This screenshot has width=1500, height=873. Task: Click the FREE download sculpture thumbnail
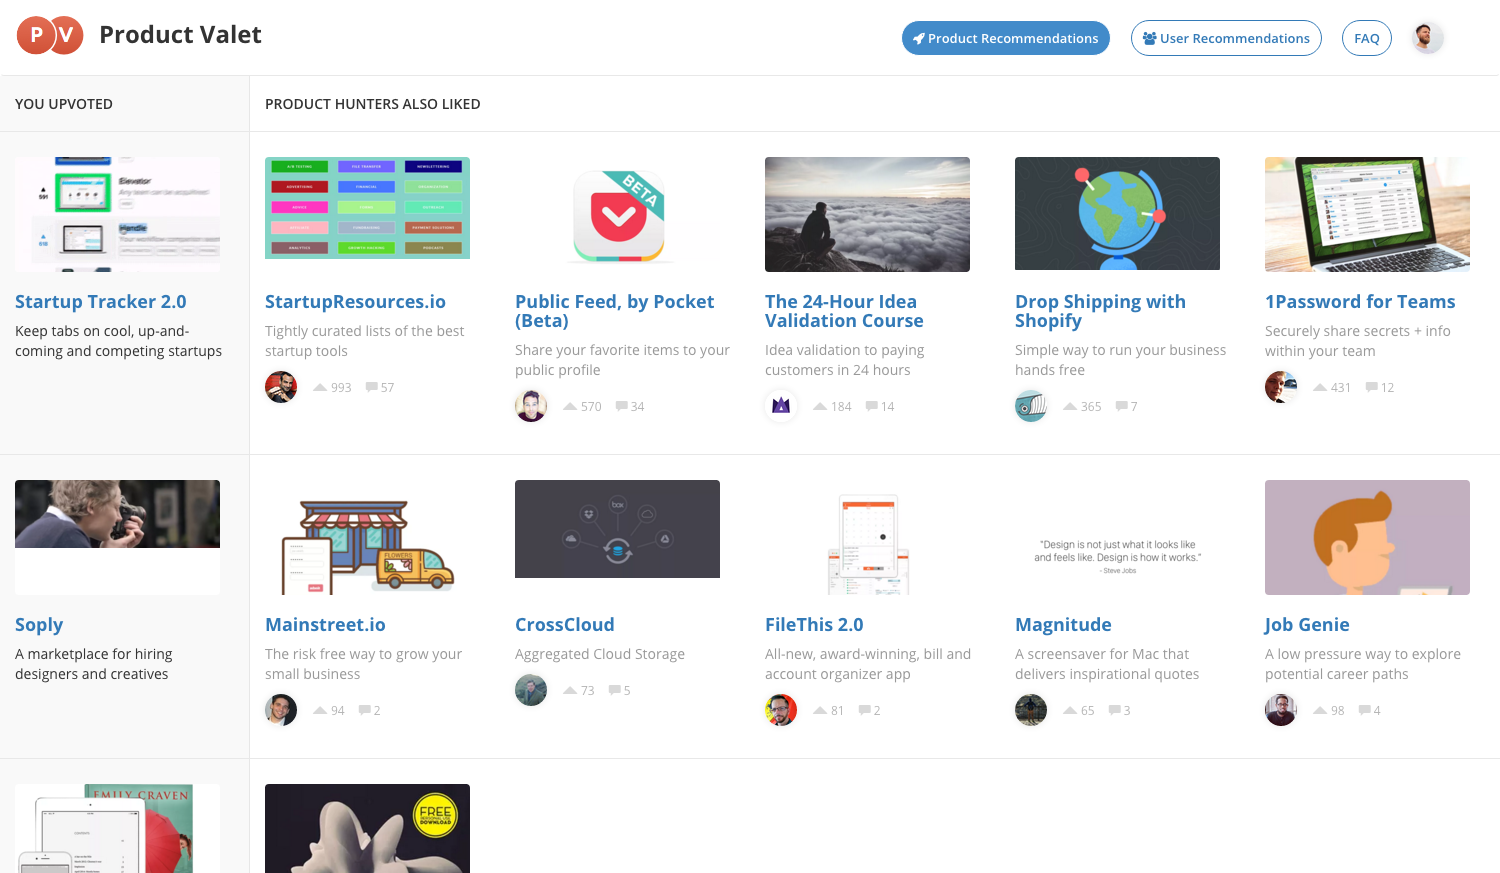click(367, 828)
